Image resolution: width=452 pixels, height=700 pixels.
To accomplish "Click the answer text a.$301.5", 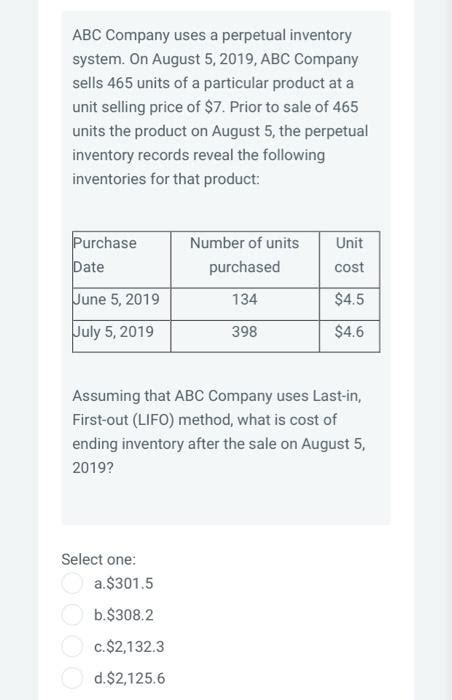I will point(124,583).
